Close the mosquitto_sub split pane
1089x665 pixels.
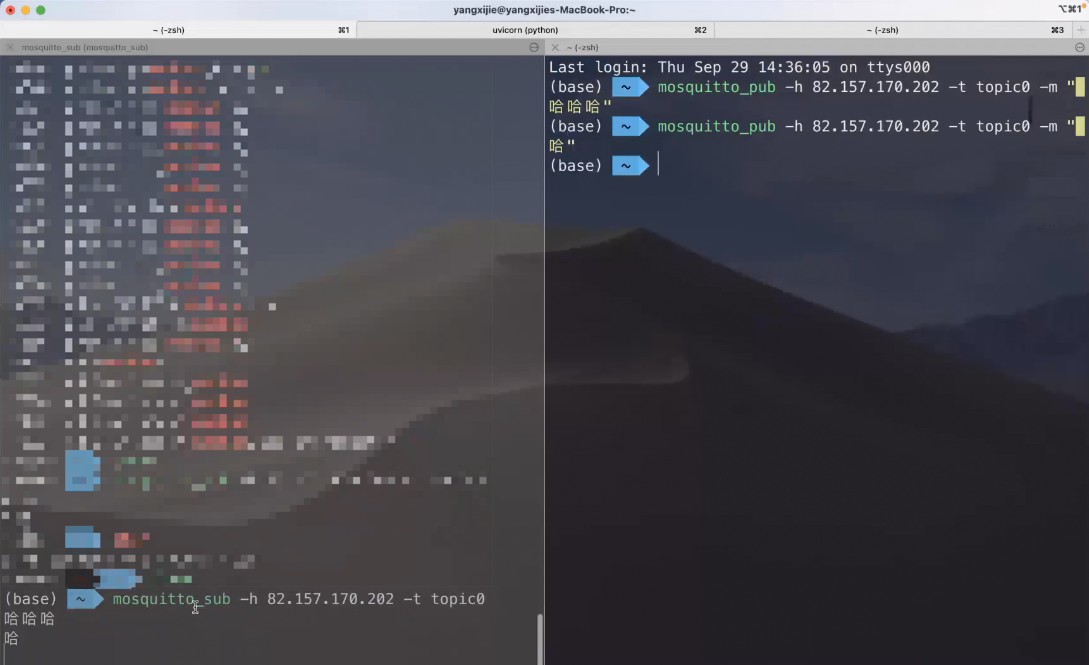coord(10,47)
